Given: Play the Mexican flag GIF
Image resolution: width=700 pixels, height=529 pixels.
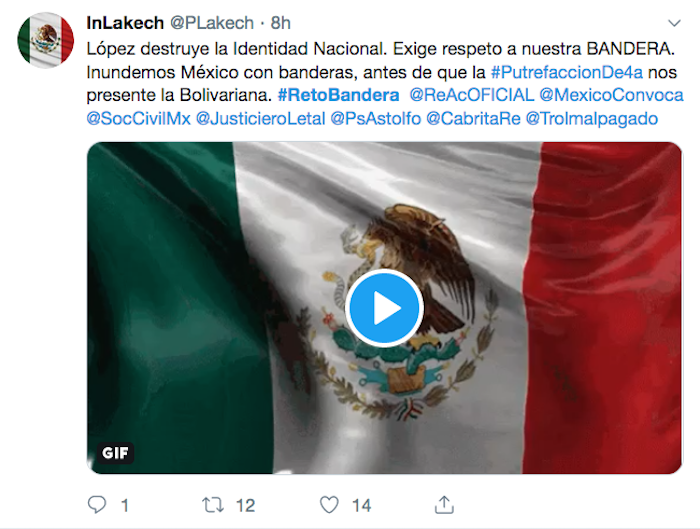Looking at the screenshot, I should coord(384,308).
